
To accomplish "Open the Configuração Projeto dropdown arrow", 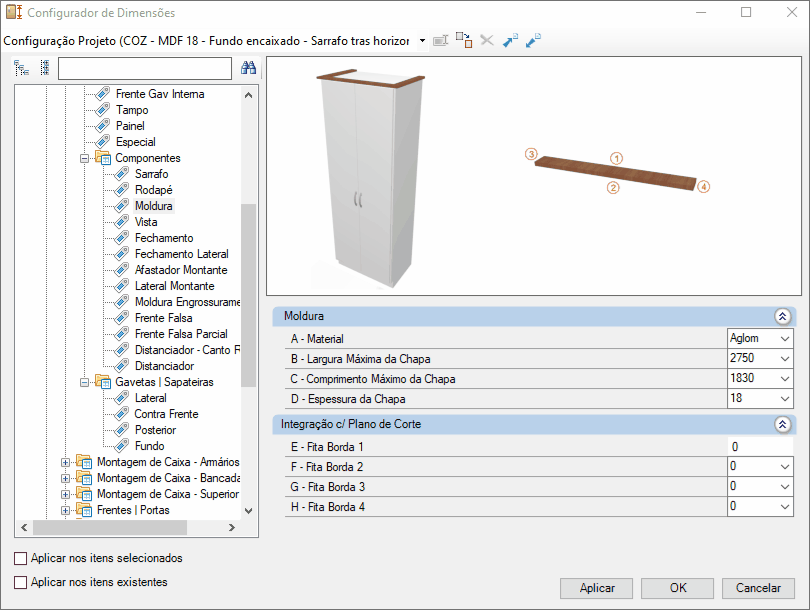I will point(422,40).
